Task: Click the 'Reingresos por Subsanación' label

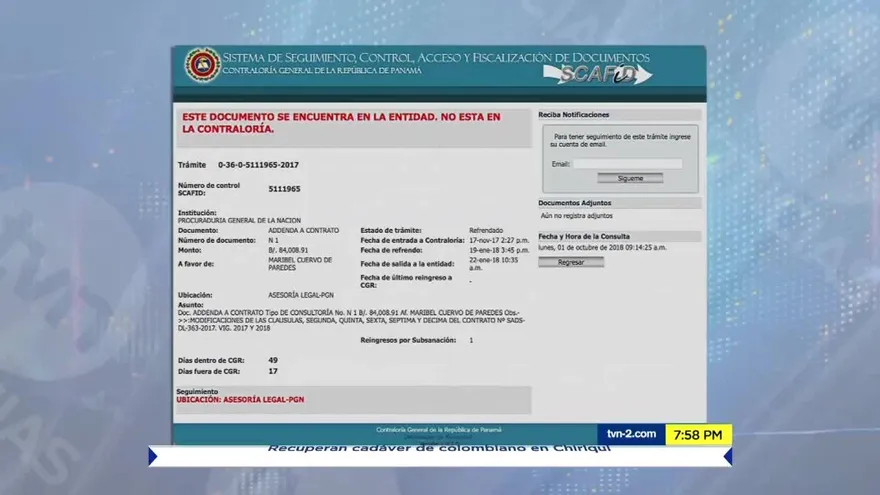Action: [x=408, y=340]
